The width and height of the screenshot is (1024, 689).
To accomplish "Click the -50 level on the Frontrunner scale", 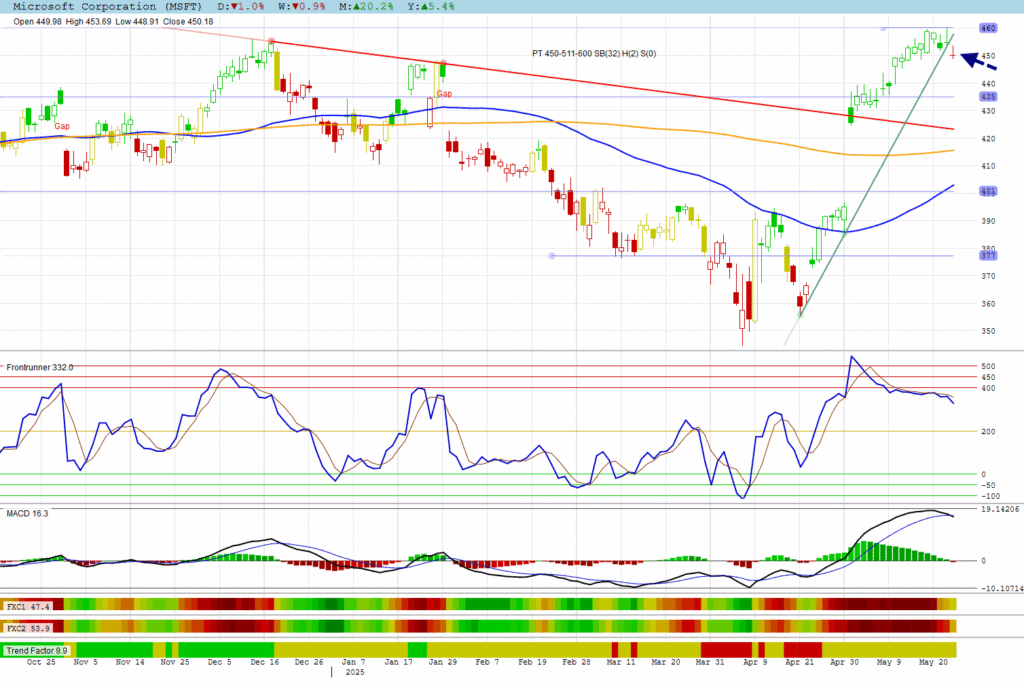I will click(x=988, y=485).
